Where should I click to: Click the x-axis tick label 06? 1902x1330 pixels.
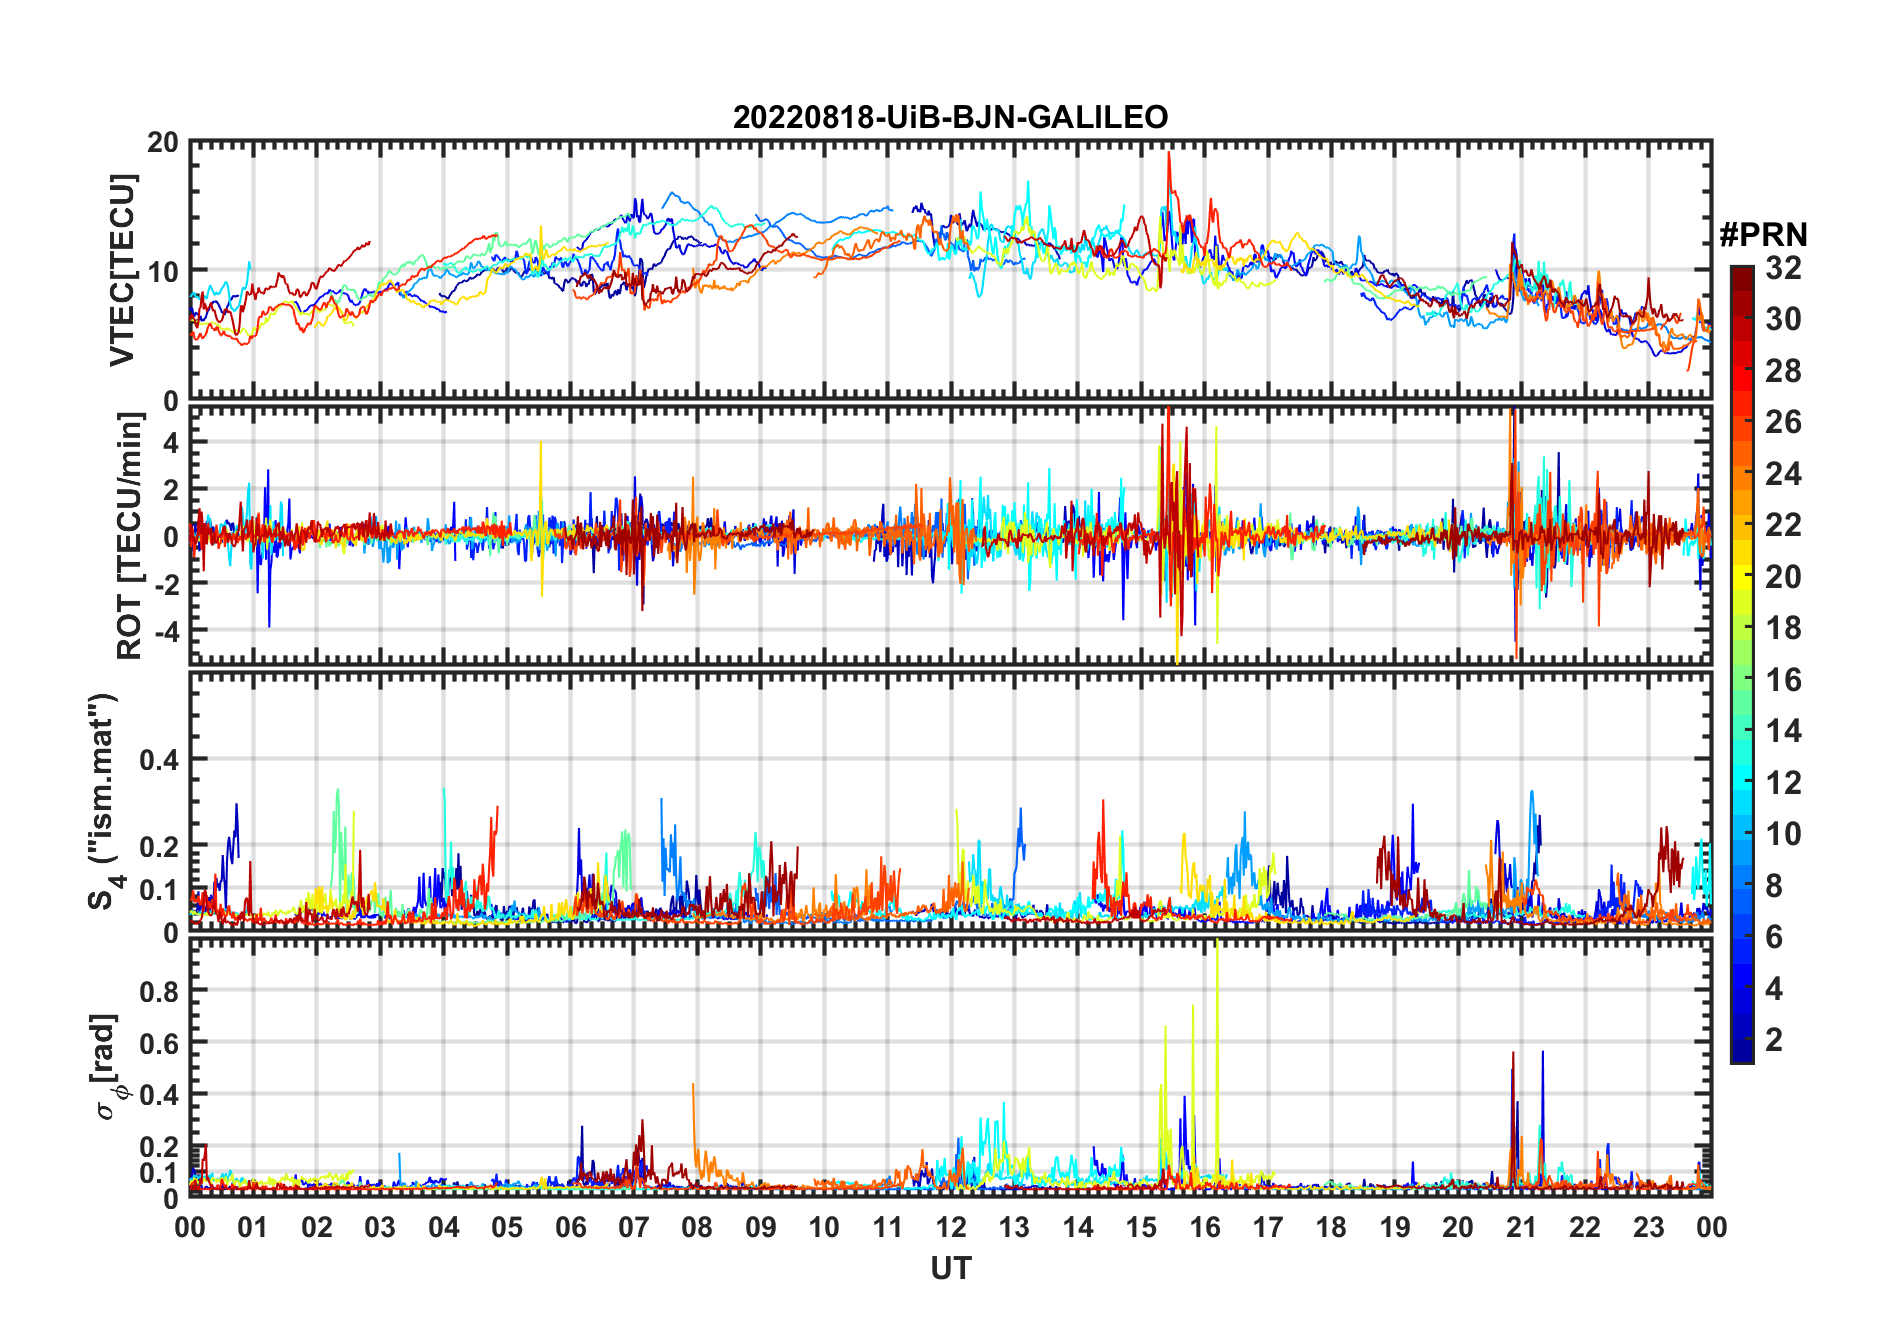pyautogui.click(x=571, y=1228)
